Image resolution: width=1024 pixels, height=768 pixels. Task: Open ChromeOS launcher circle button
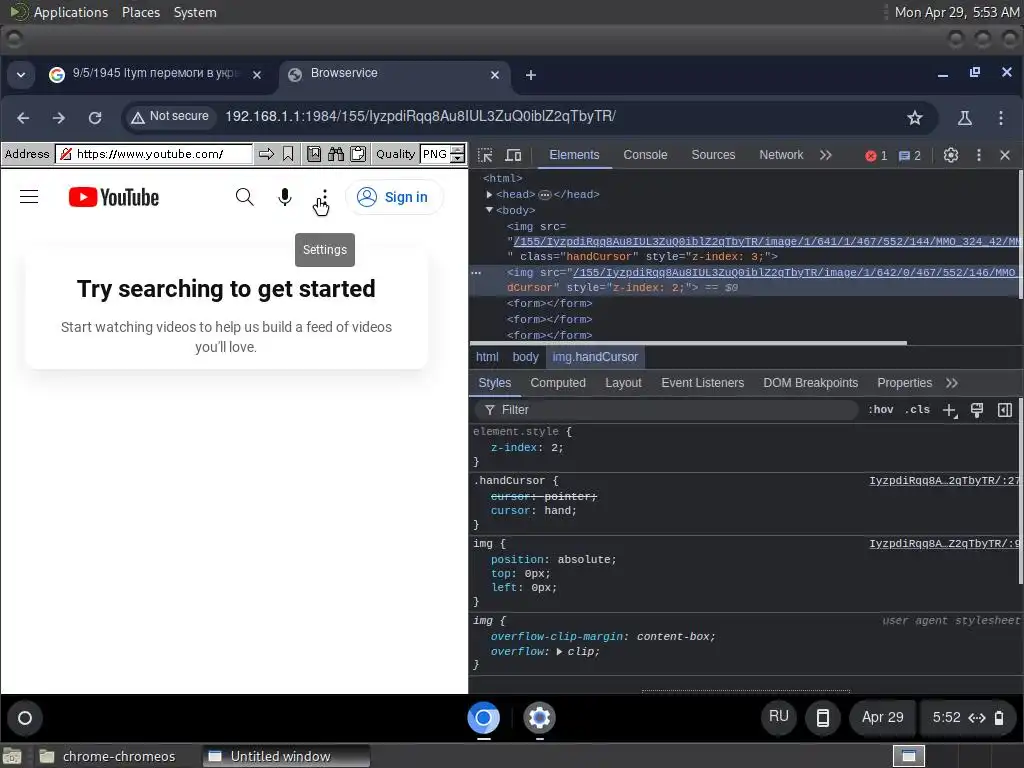(25, 718)
